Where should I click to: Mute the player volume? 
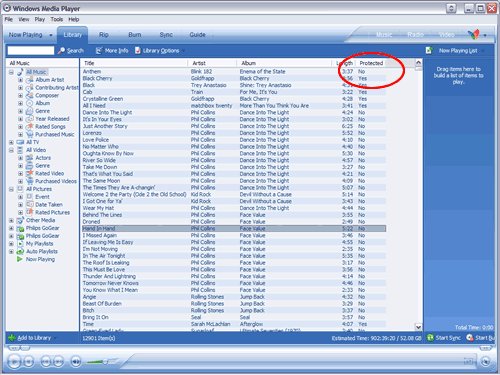click(76, 361)
